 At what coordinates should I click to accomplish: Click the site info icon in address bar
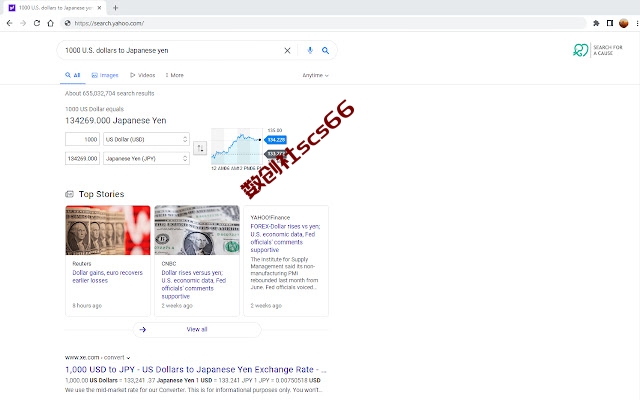tap(68, 23)
